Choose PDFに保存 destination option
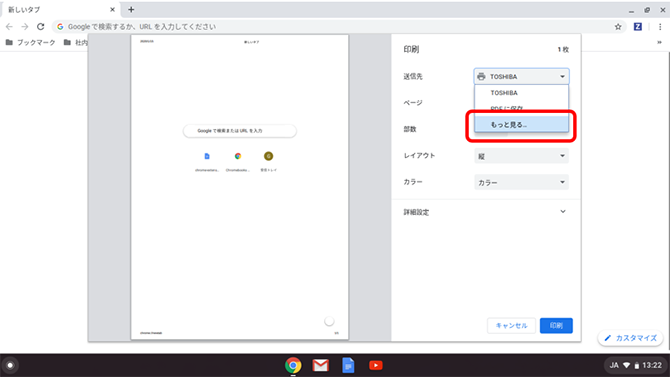Screen dimensions: 670x377 [521, 109]
